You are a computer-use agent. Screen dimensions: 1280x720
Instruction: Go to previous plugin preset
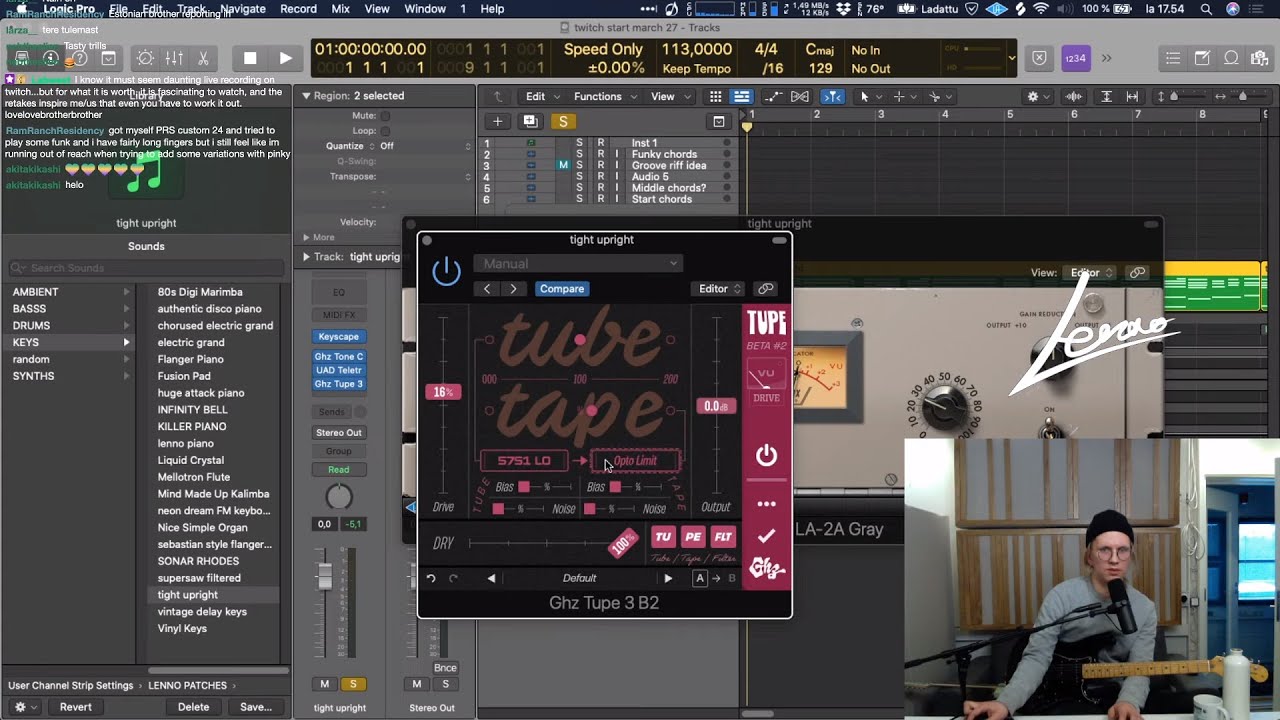point(487,289)
